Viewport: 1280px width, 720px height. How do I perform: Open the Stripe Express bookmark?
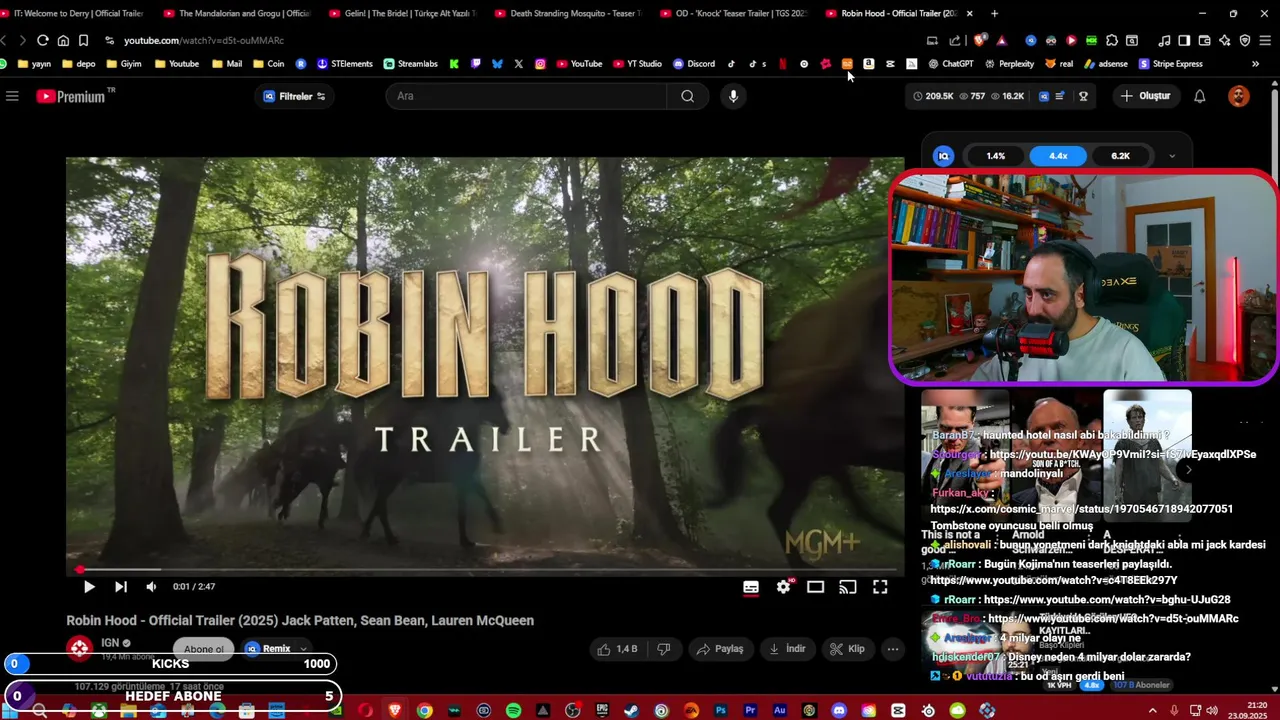point(1170,64)
